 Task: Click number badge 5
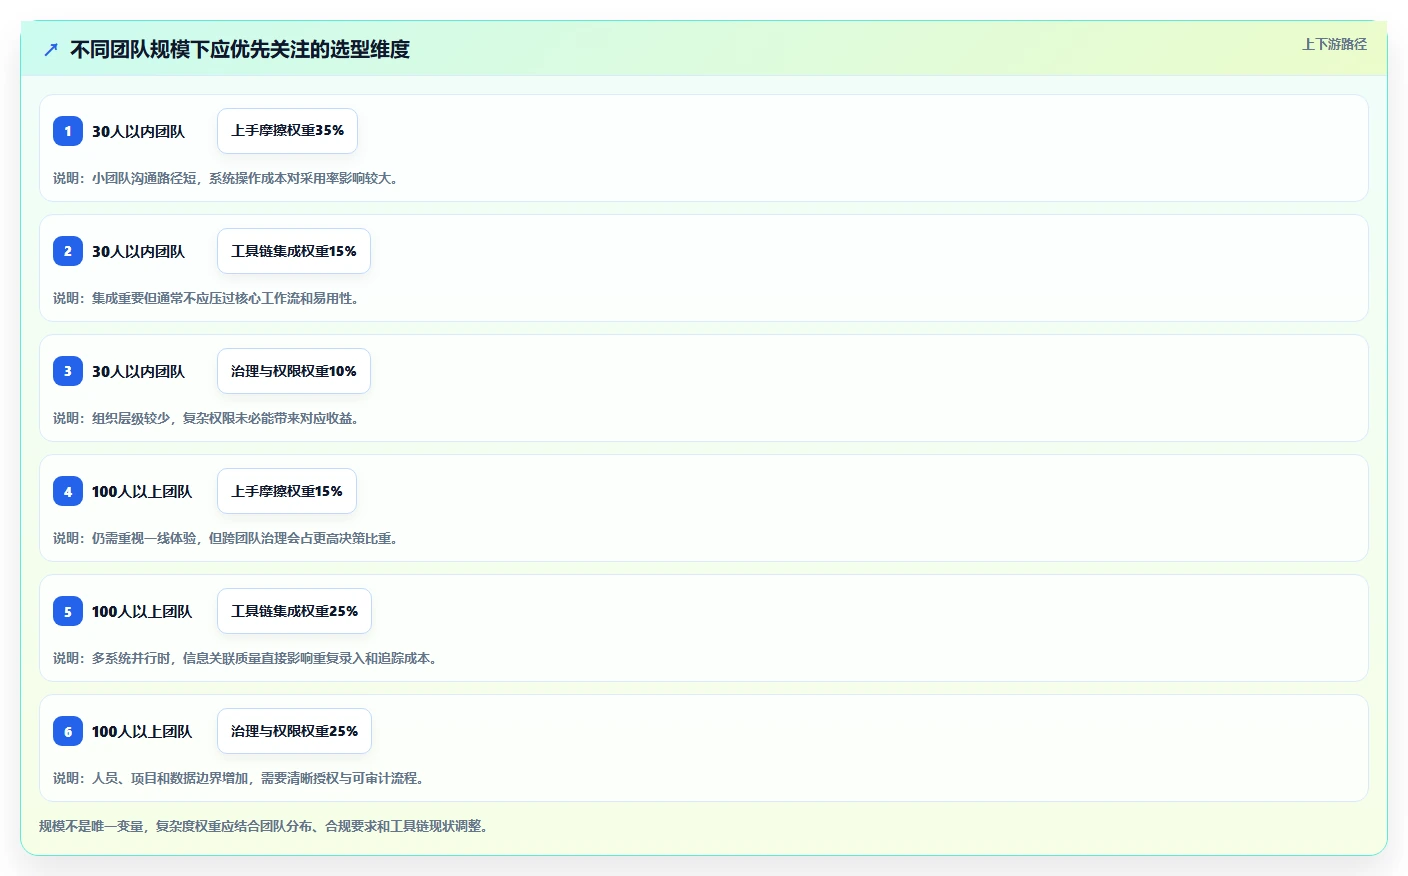(68, 611)
